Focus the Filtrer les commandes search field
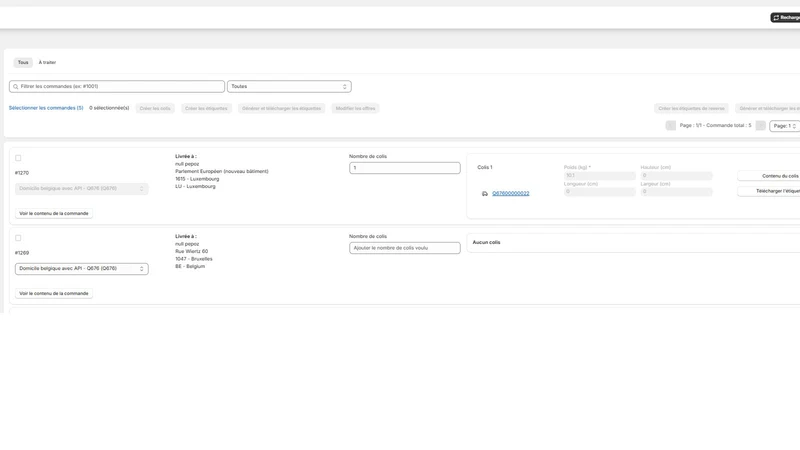The height and width of the screenshot is (450, 800). (117, 87)
